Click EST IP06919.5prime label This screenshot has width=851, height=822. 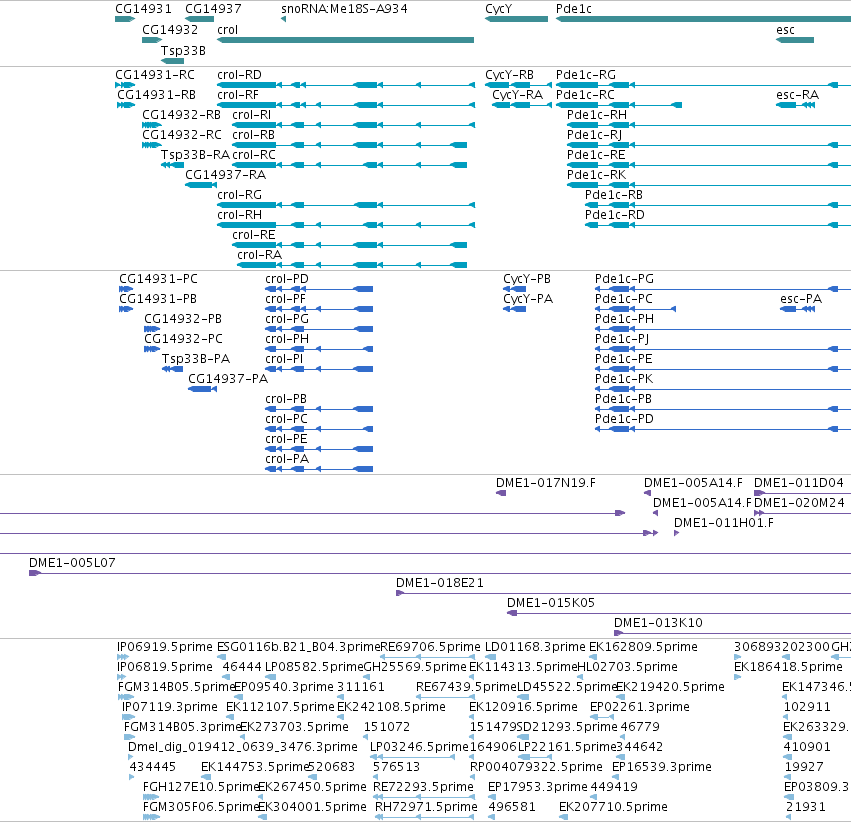pyautogui.click(x=164, y=646)
